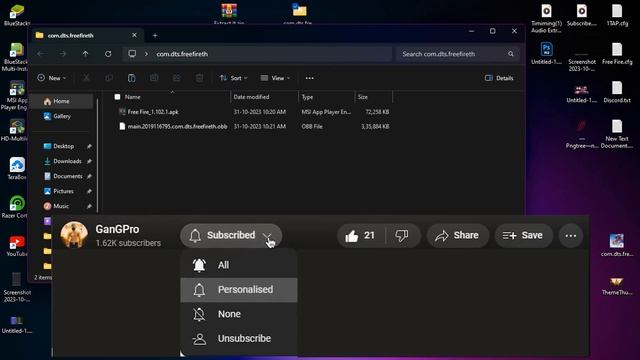Refresh the com.dts.freefireth folder
640x360 pixels.
coord(108,54)
